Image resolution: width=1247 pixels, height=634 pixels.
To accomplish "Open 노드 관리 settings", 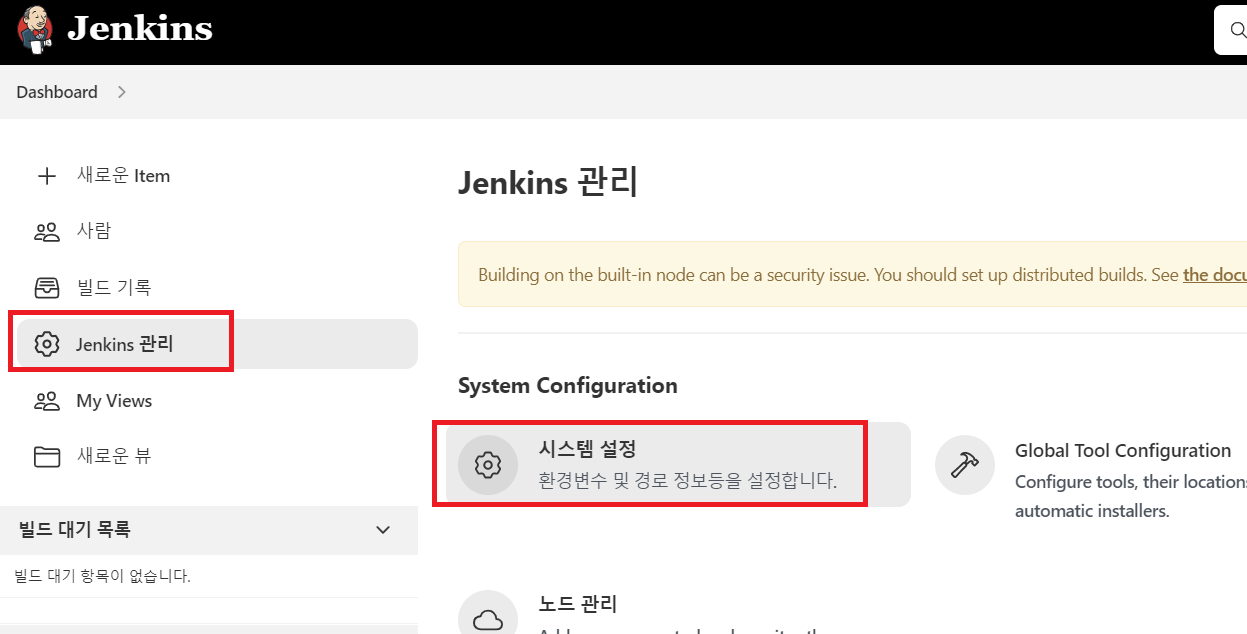I will click(578, 605).
